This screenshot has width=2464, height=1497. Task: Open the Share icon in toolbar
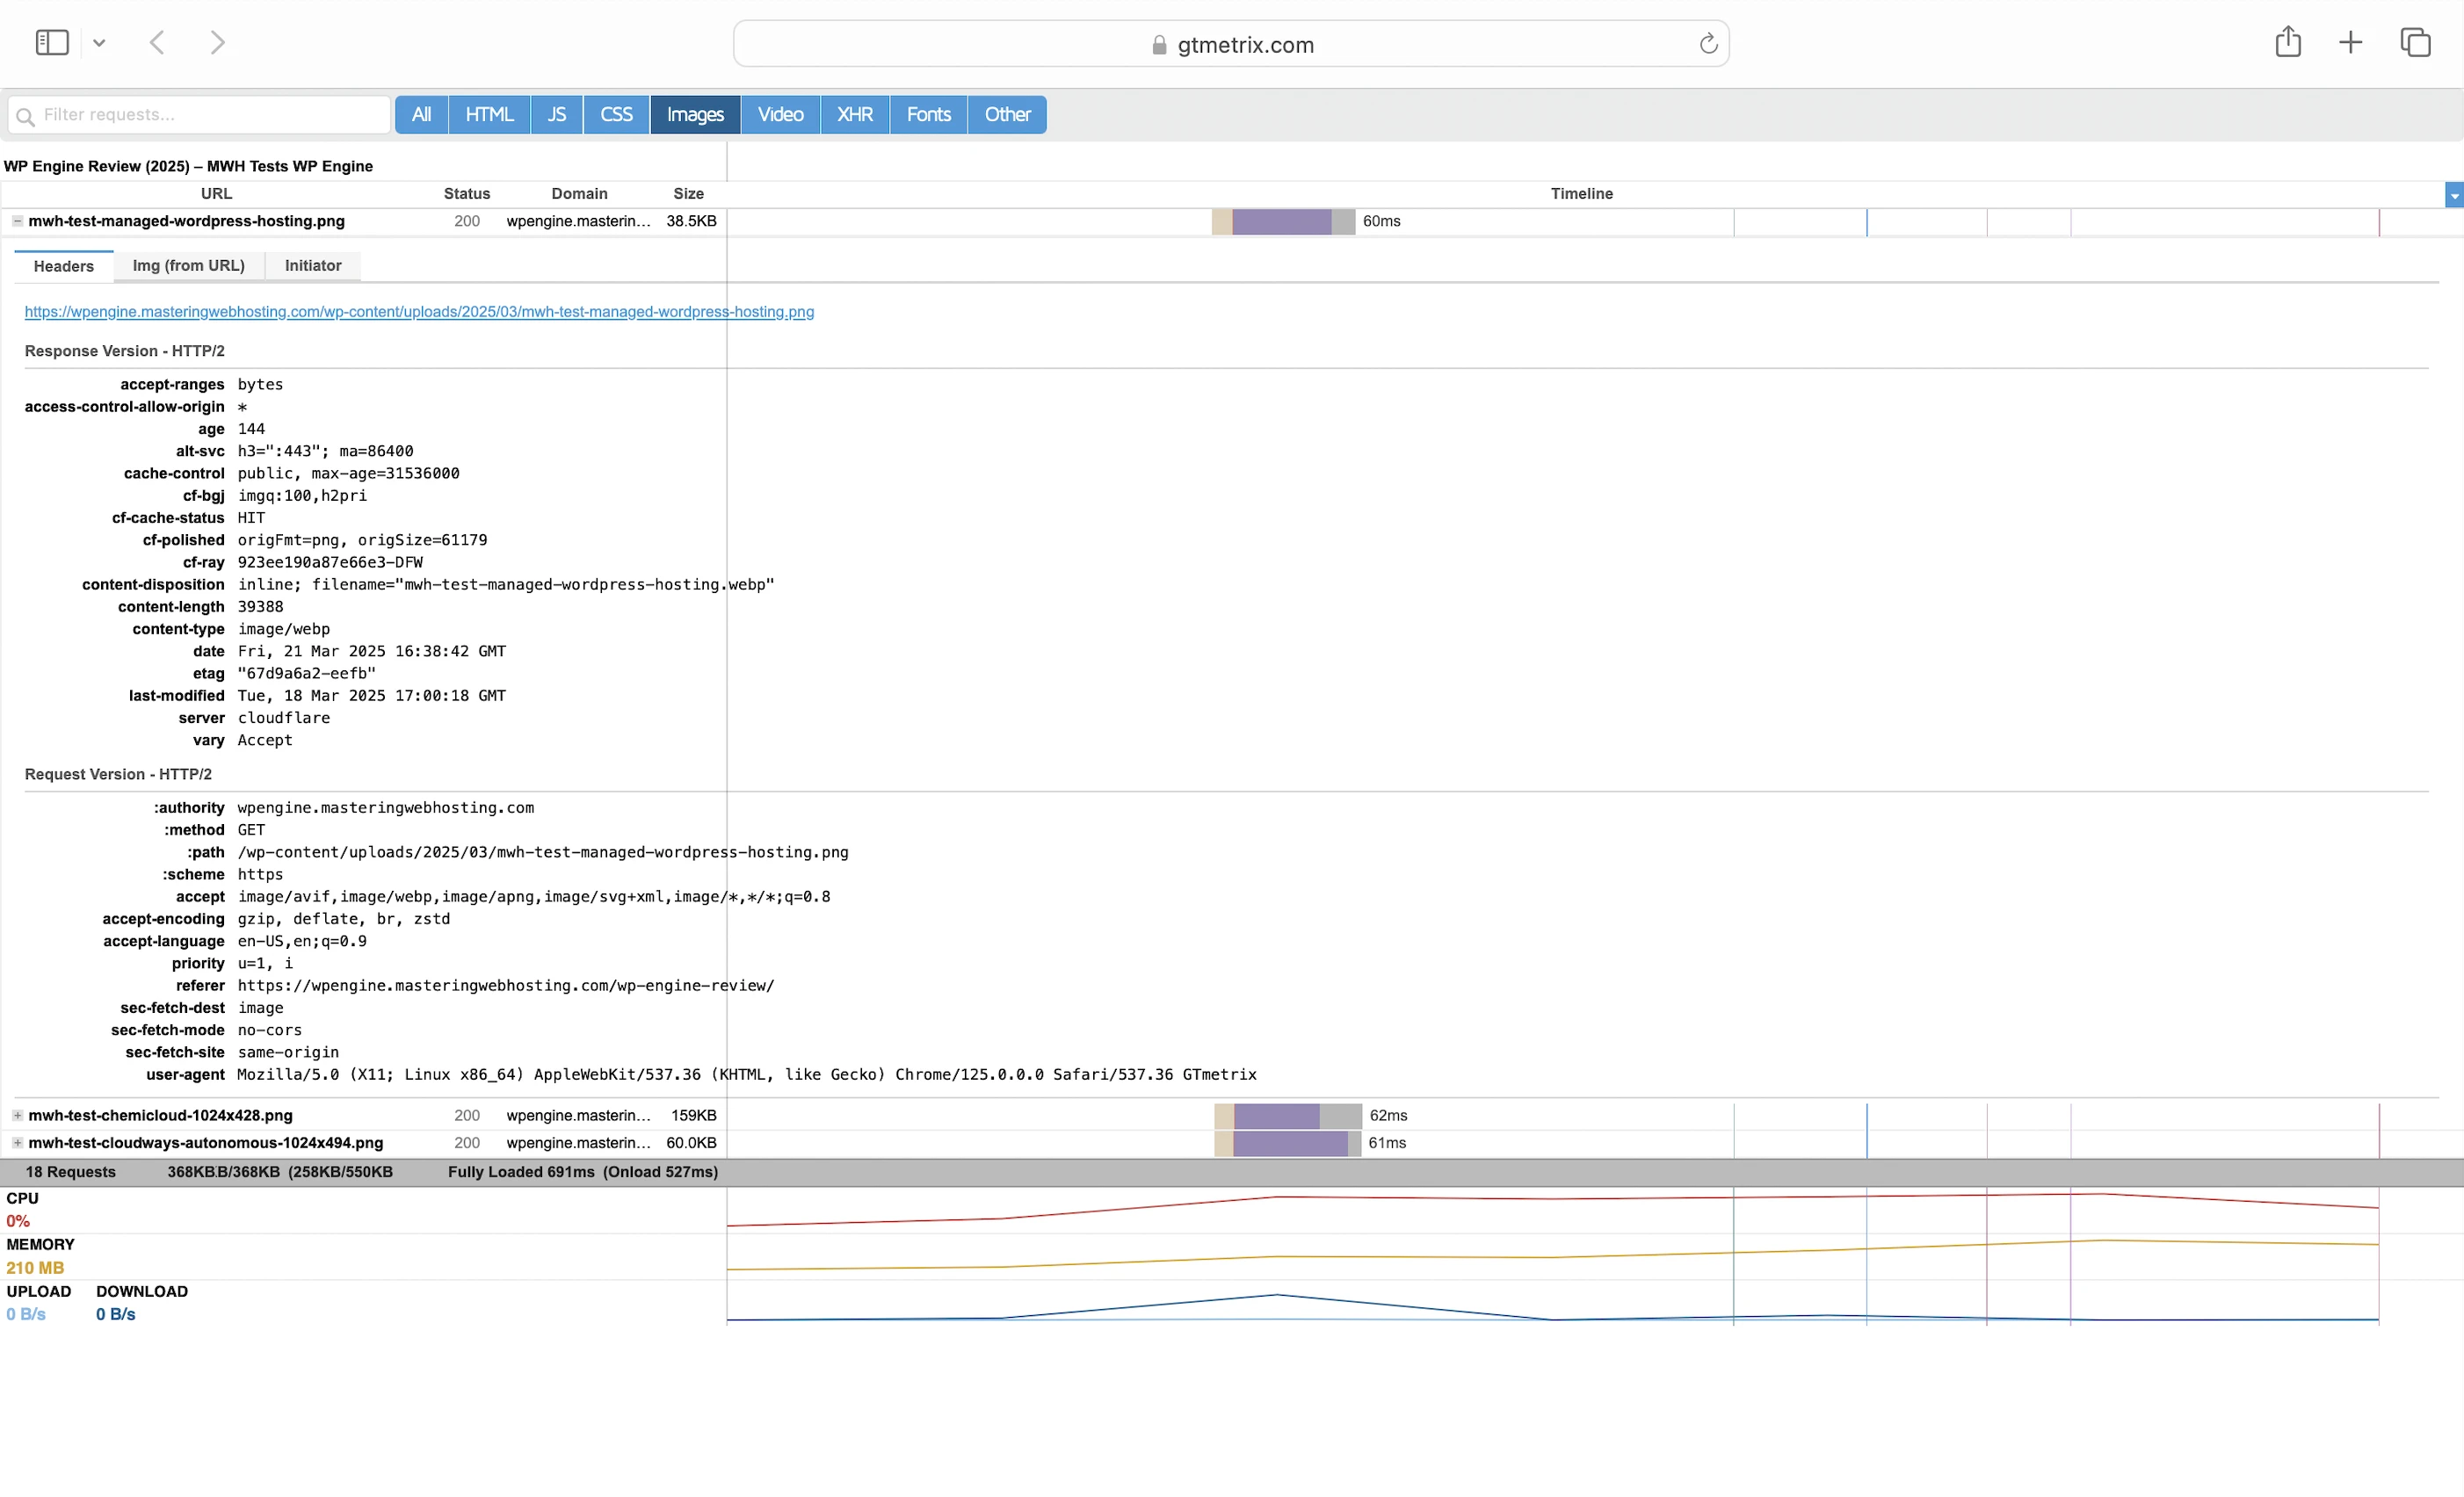tap(2288, 42)
